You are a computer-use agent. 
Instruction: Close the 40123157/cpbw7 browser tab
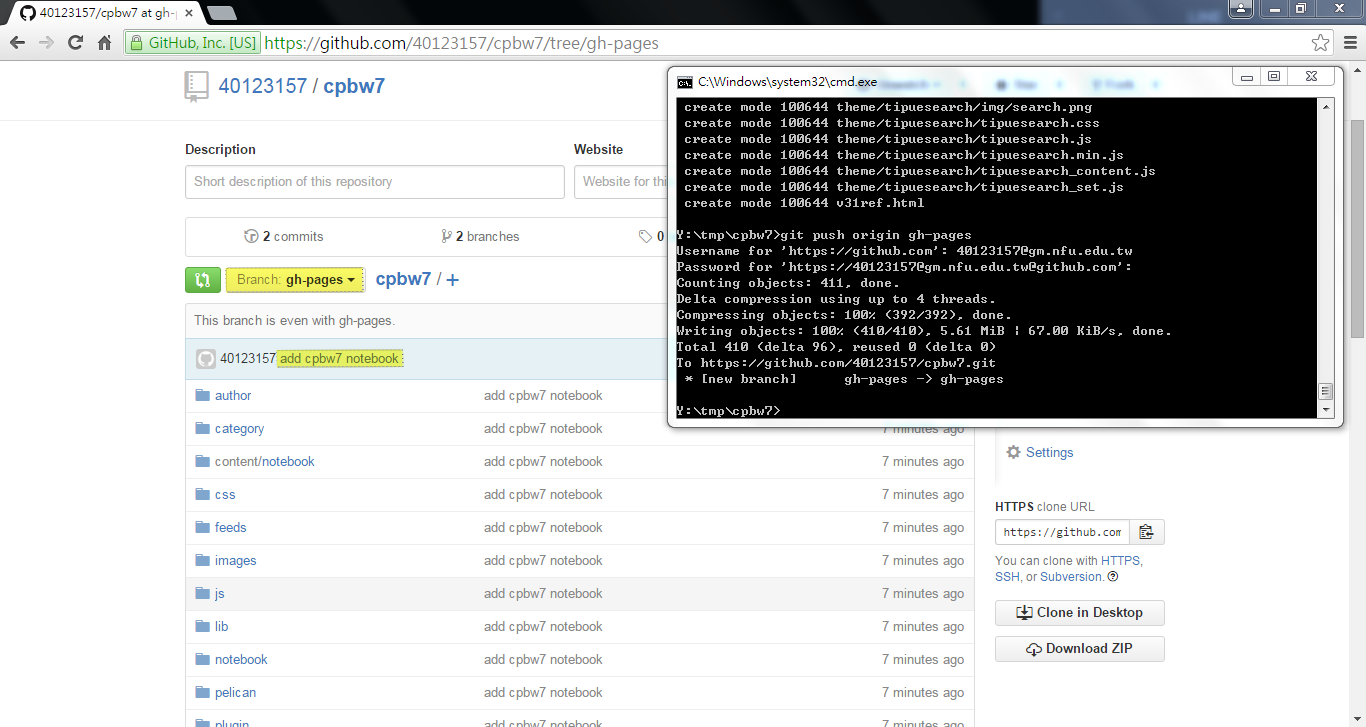[189, 13]
